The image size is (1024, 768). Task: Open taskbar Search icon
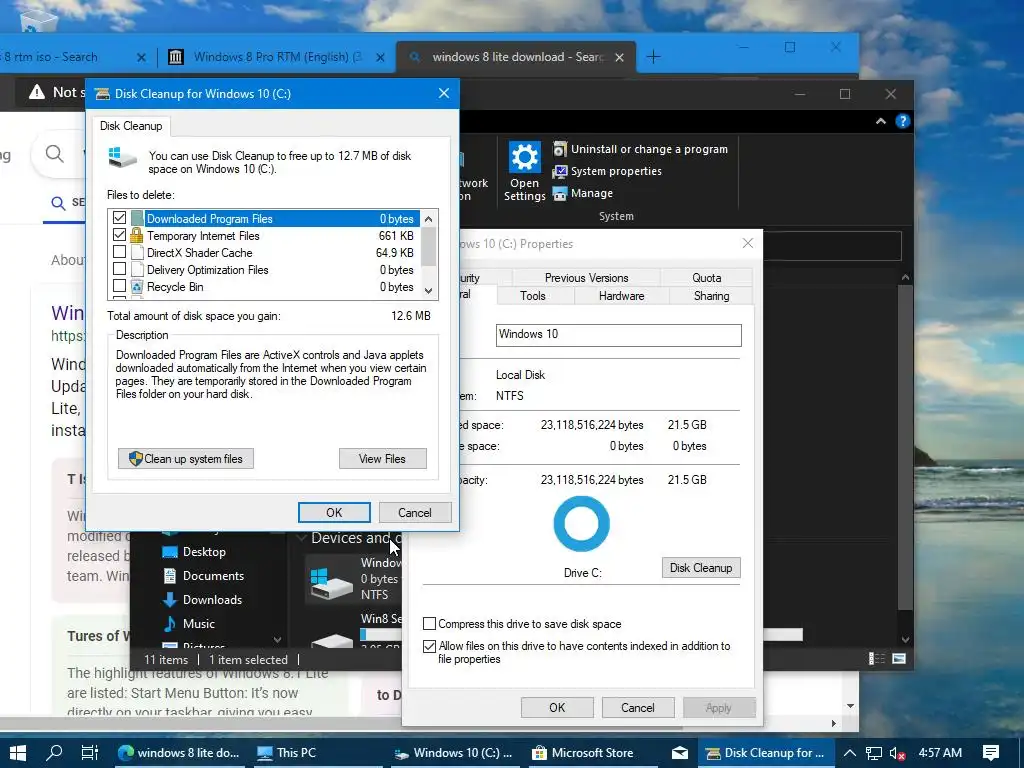[x=54, y=752]
